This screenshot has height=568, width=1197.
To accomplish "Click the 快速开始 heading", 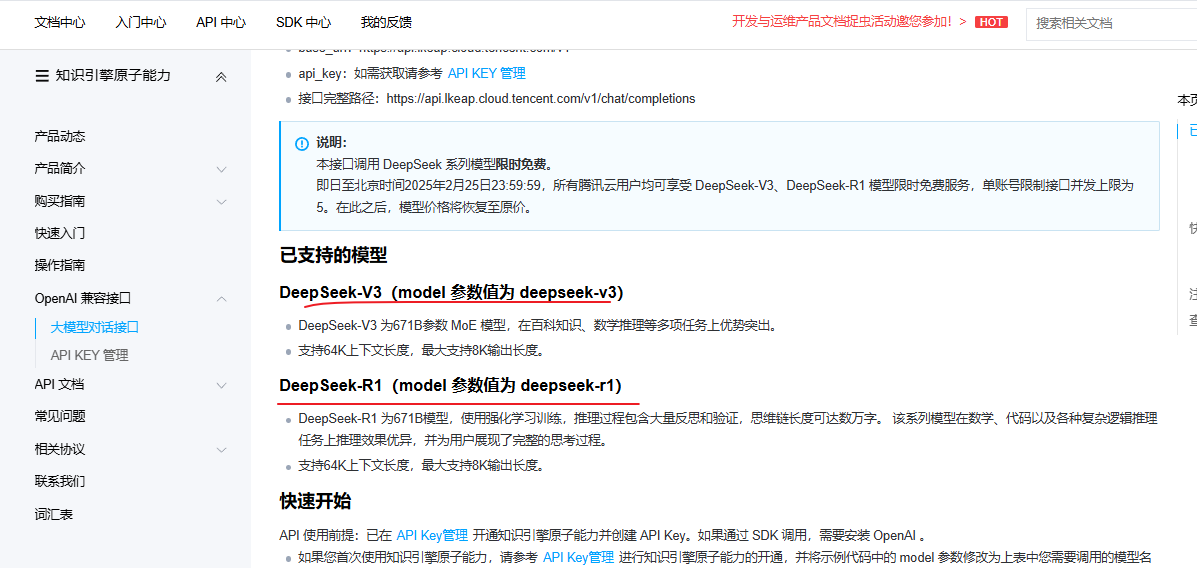I will pyautogui.click(x=315, y=501).
